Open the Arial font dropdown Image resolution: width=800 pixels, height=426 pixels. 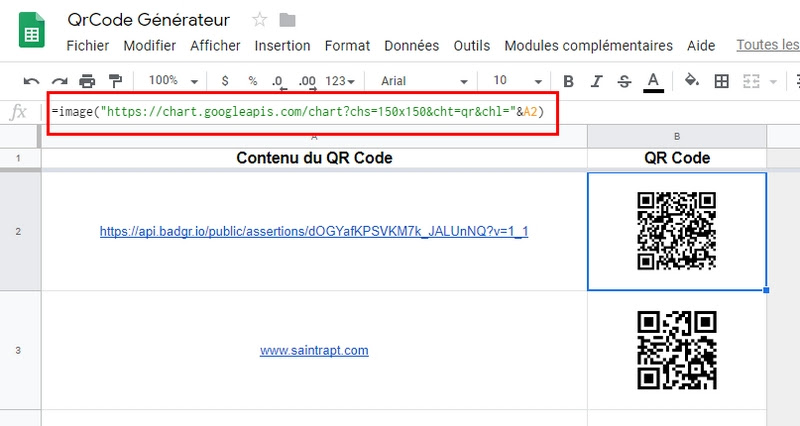[424, 81]
